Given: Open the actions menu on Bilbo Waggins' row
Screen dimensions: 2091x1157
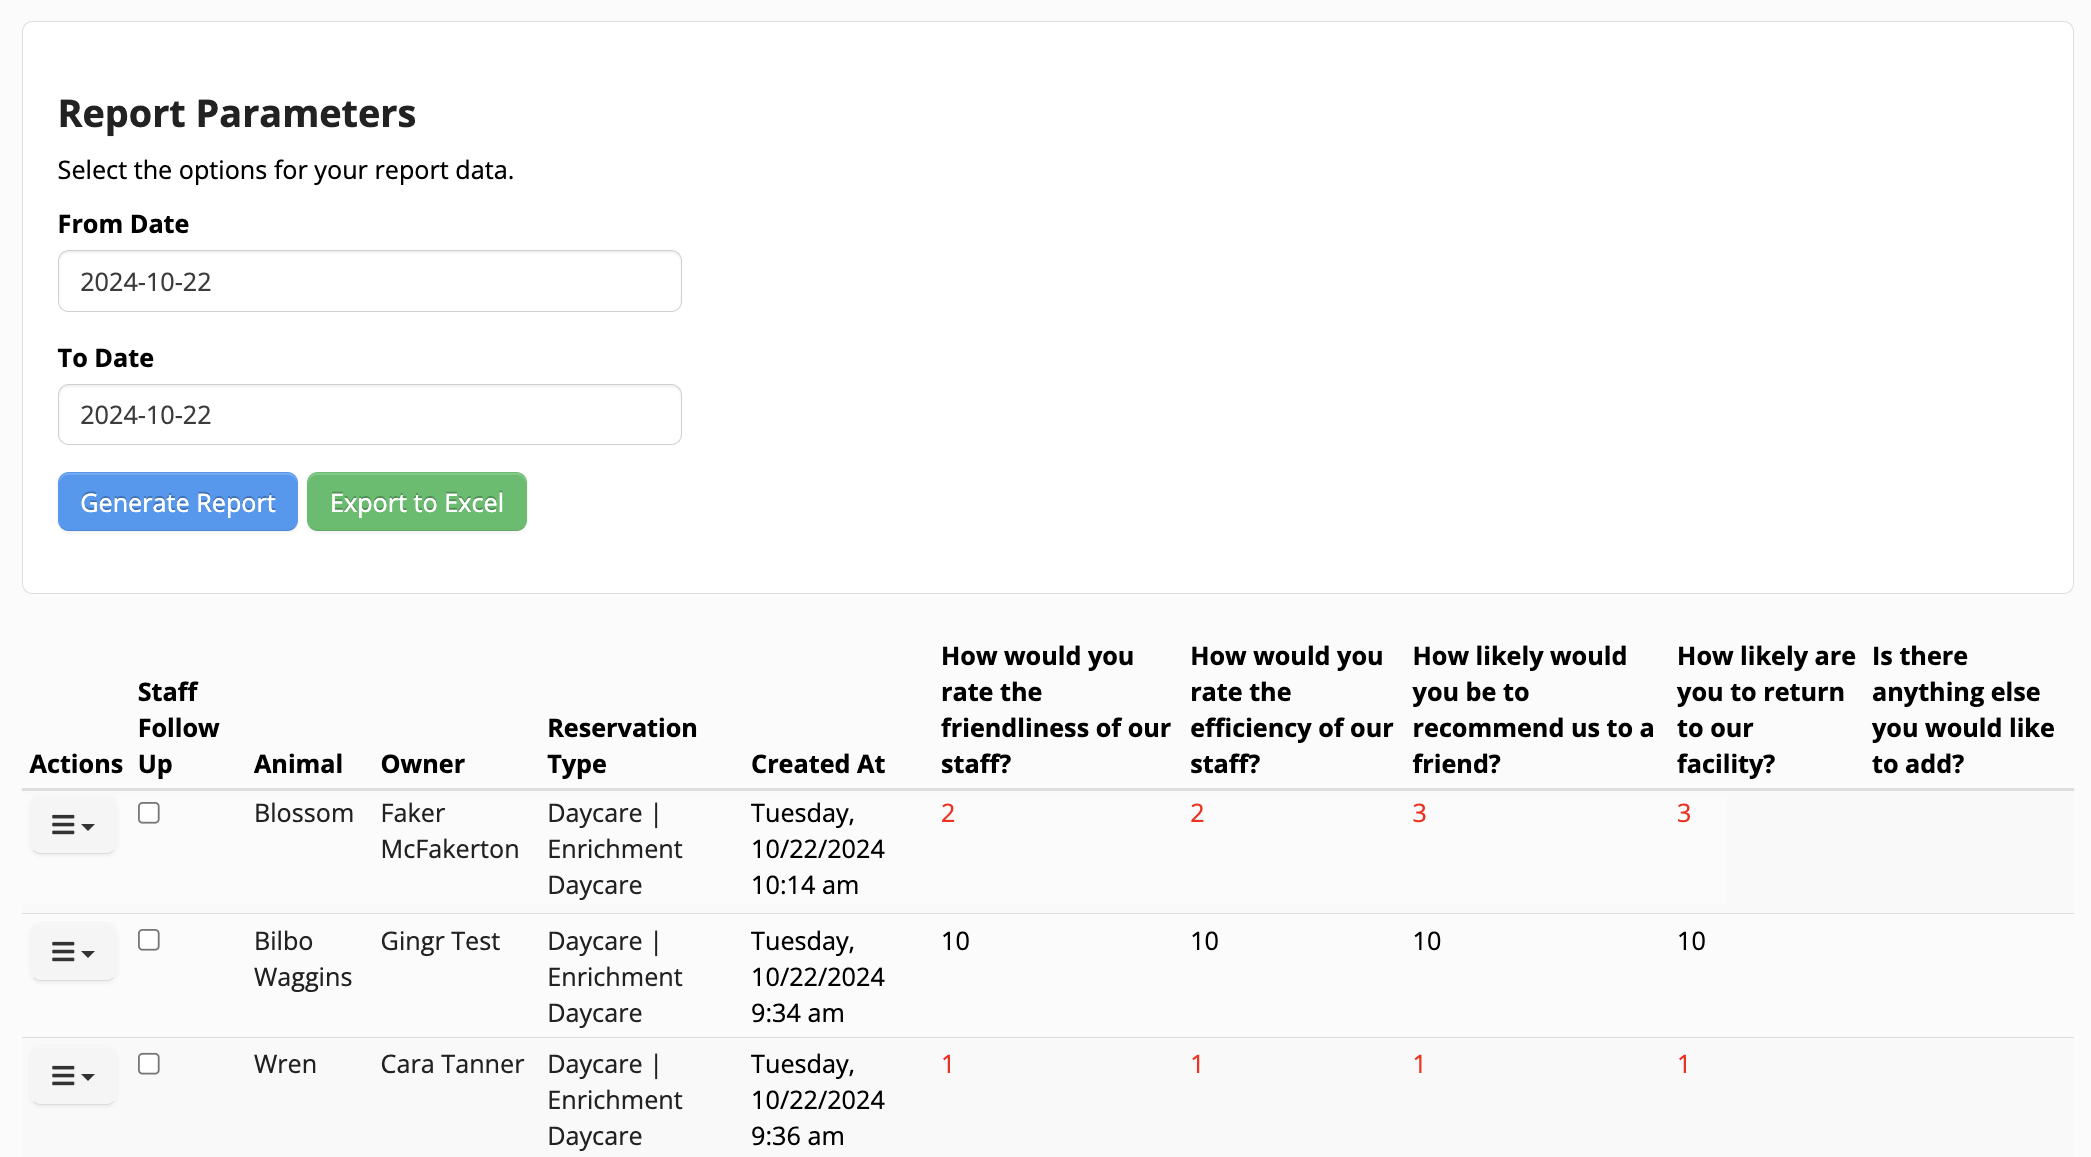Looking at the screenshot, I should pyautogui.click(x=72, y=951).
